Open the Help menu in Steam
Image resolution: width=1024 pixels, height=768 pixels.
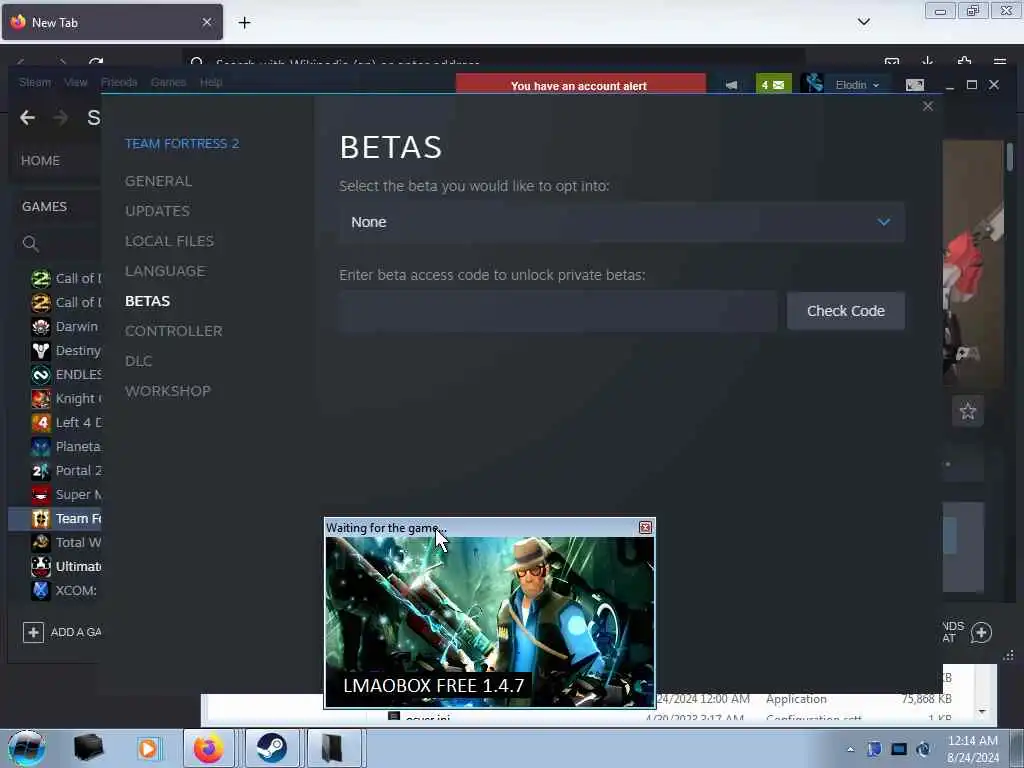point(211,82)
